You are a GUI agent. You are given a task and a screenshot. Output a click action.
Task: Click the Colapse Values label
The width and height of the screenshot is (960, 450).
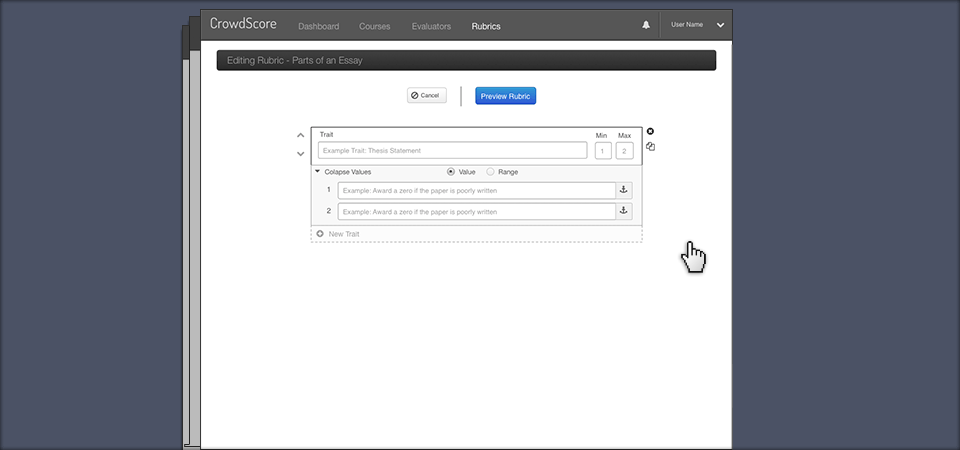click(x=348, y=172)
